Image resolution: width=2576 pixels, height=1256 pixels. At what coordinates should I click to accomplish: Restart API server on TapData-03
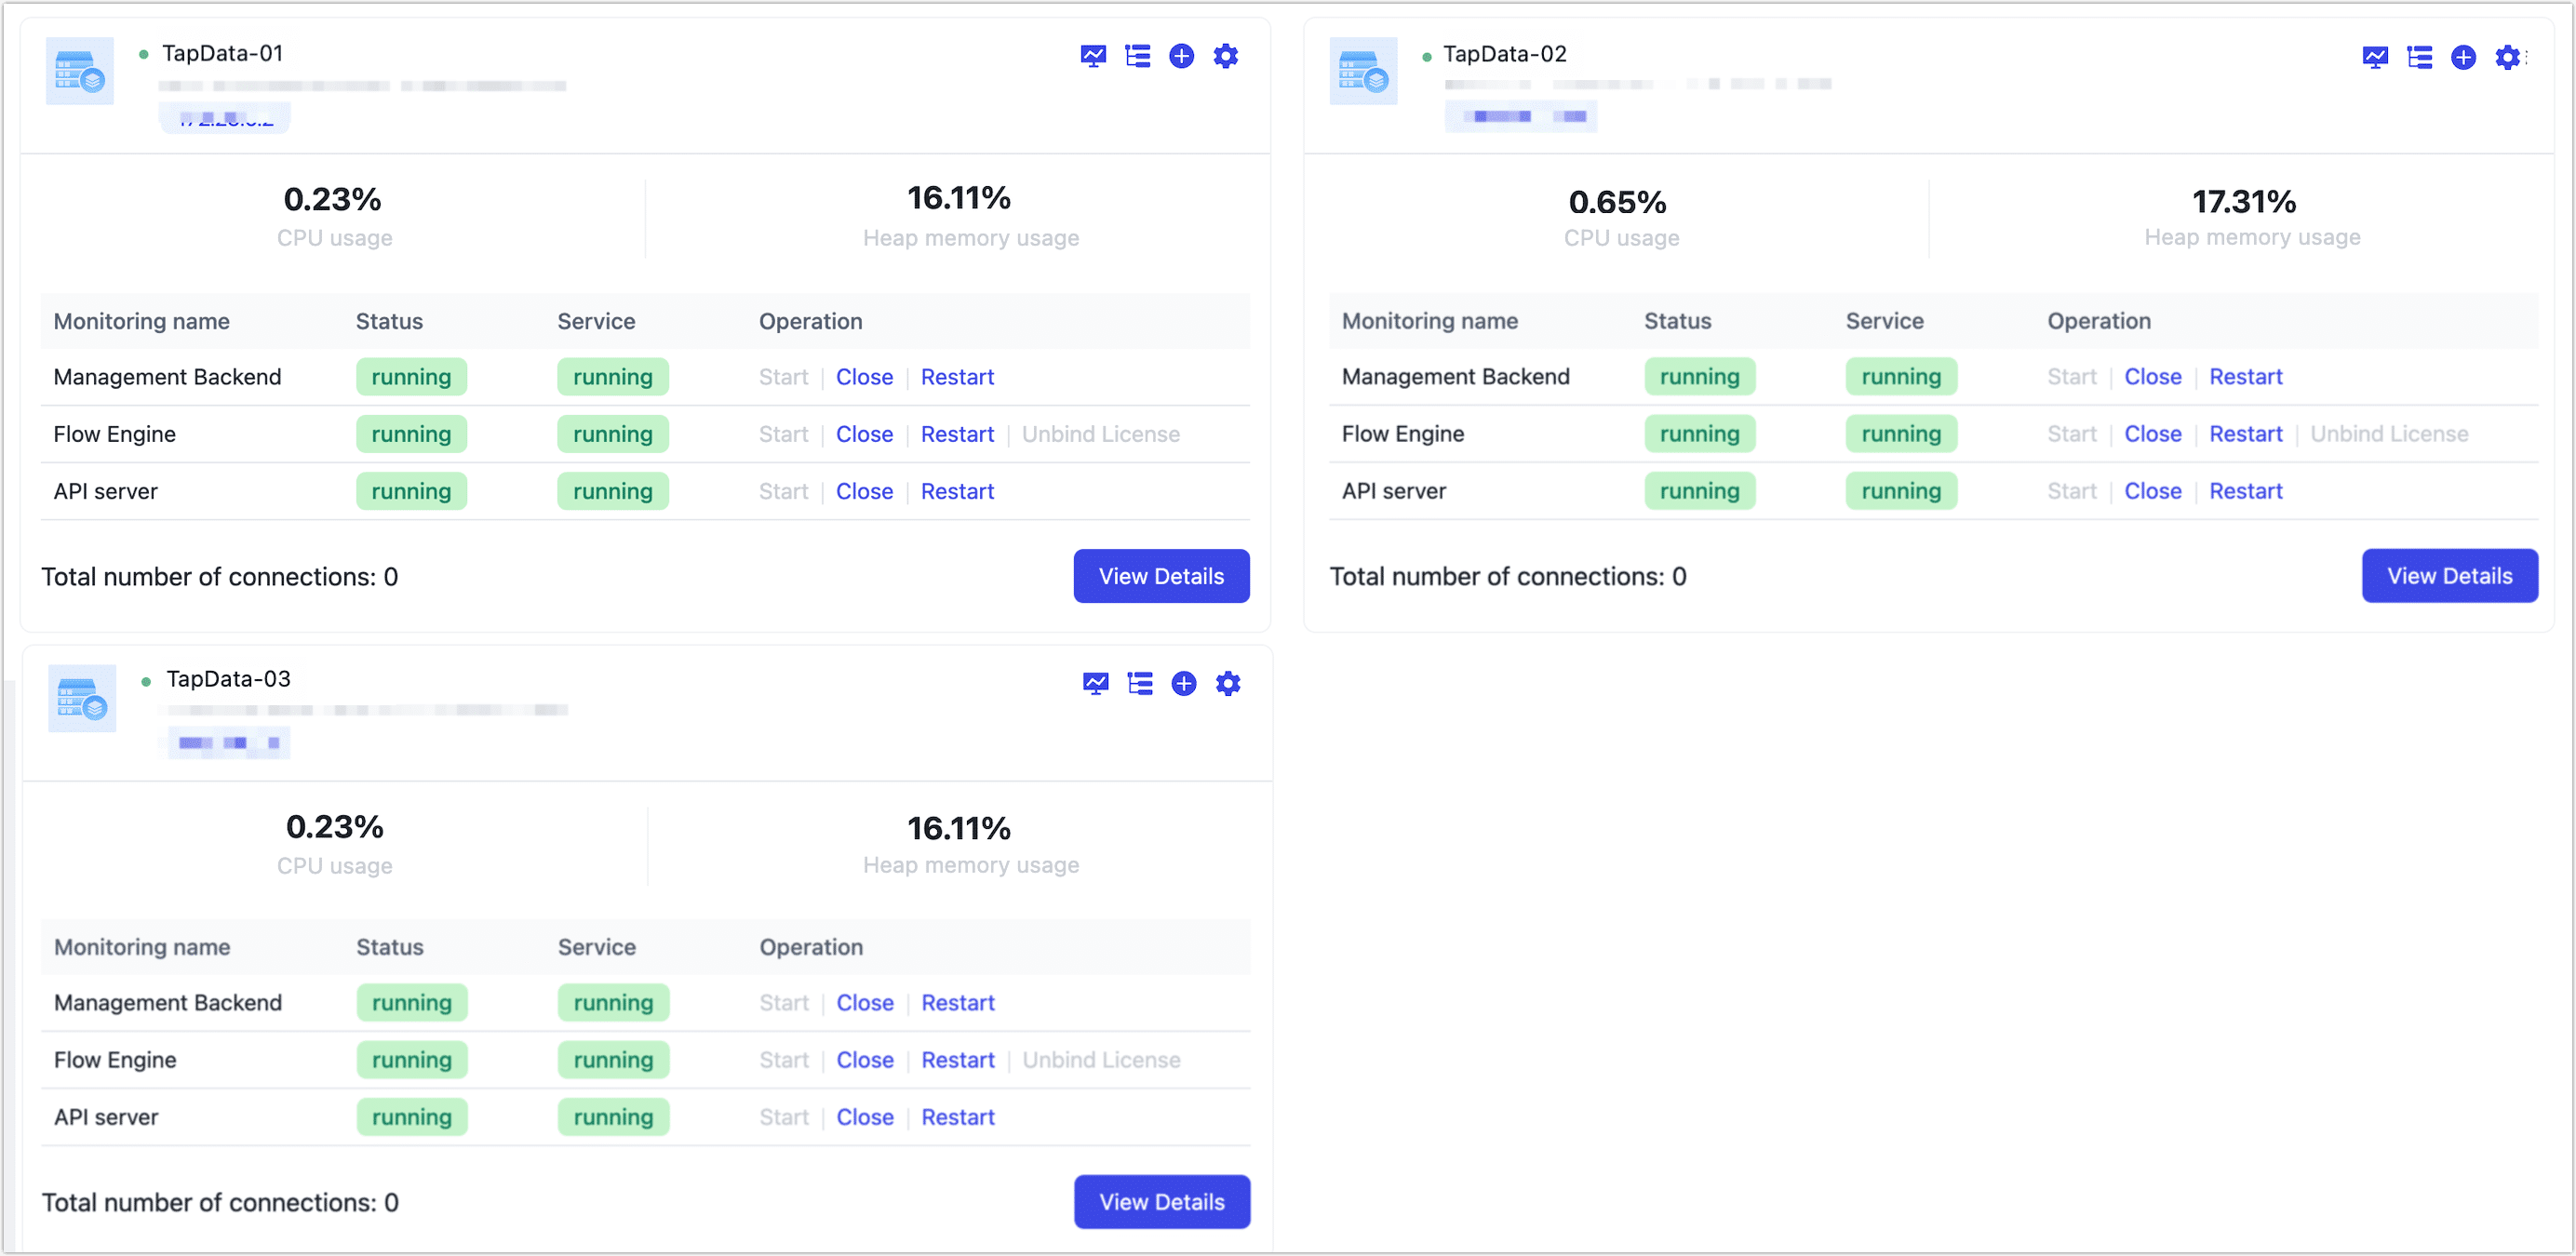(x=957, y=1117)
